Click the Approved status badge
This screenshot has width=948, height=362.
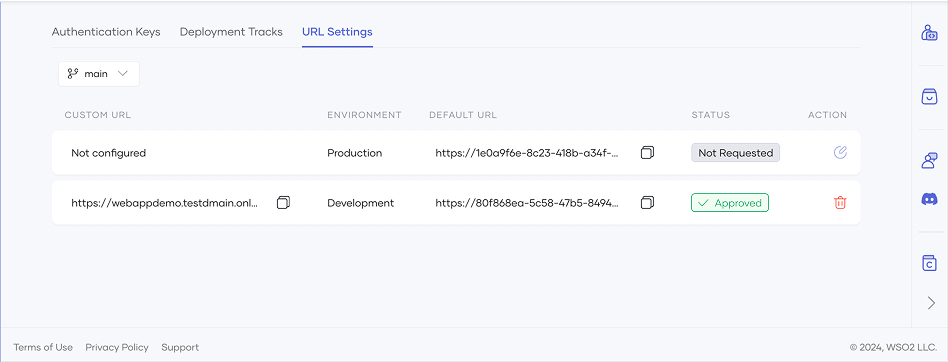(730, 203)
